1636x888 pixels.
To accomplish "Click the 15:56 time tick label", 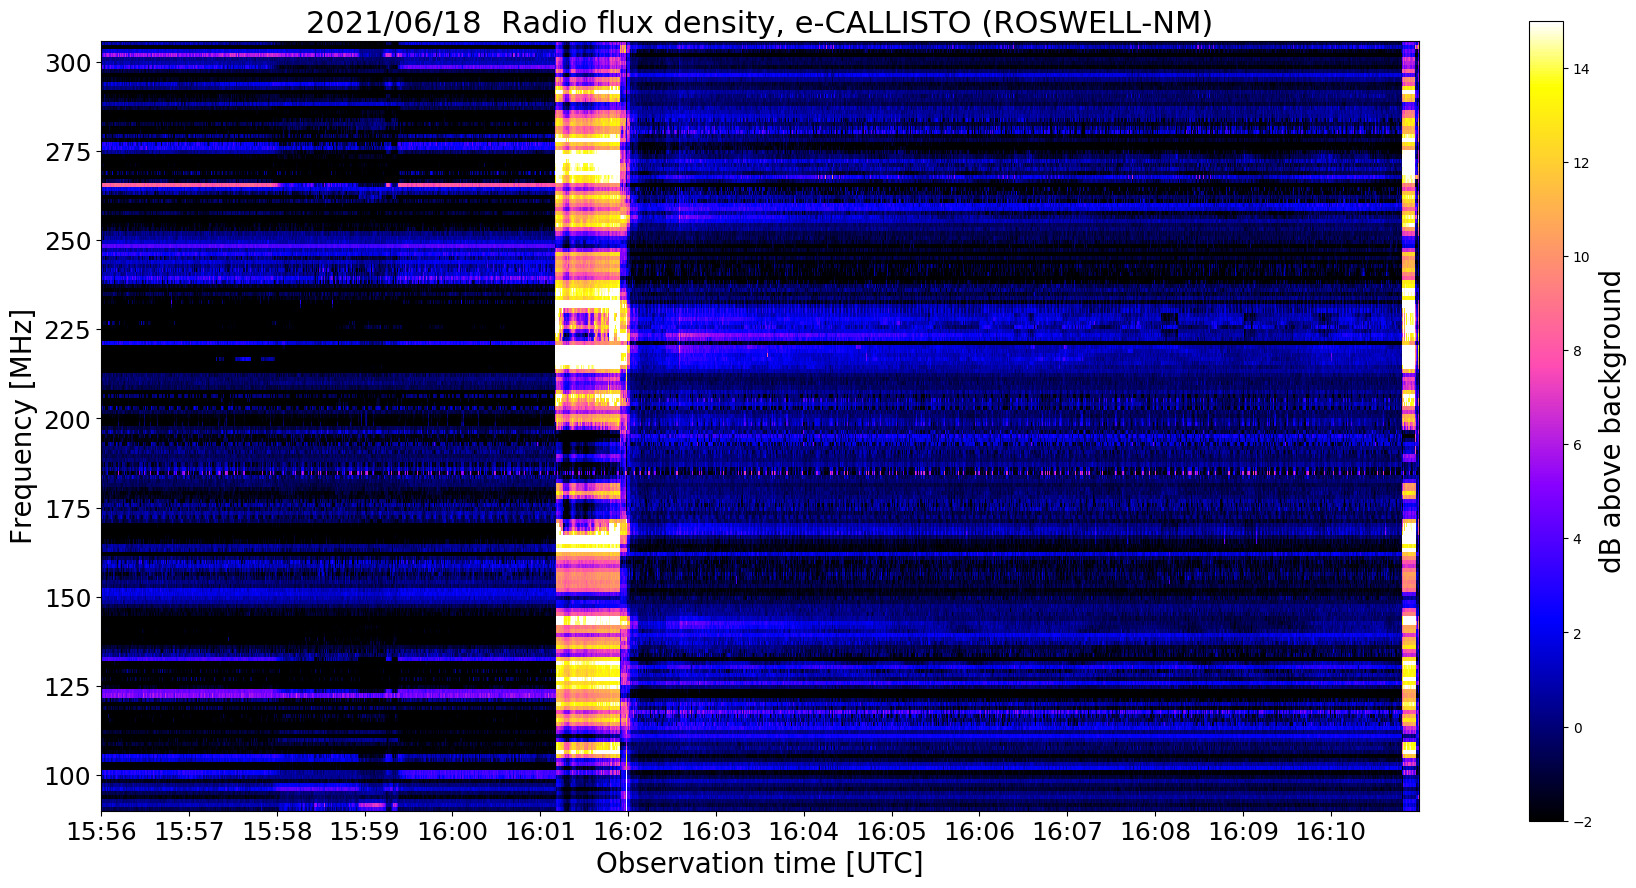I will pos(101,832).
